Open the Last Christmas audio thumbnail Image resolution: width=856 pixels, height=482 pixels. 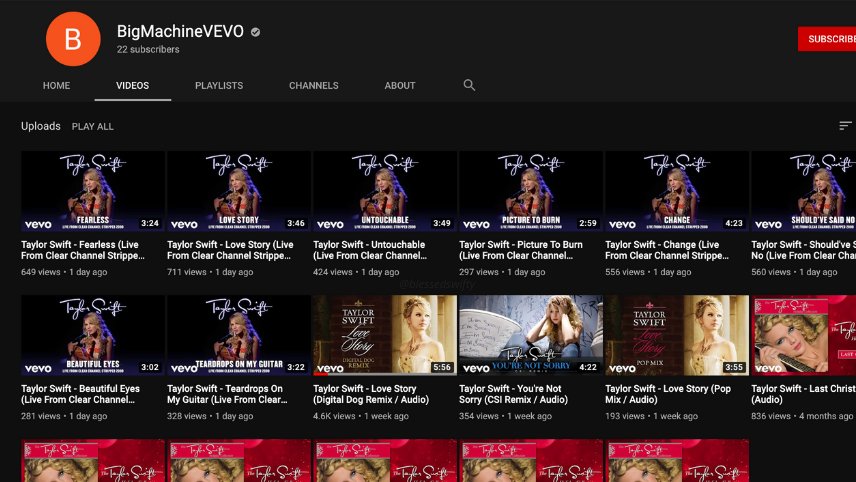click(804, 335)
